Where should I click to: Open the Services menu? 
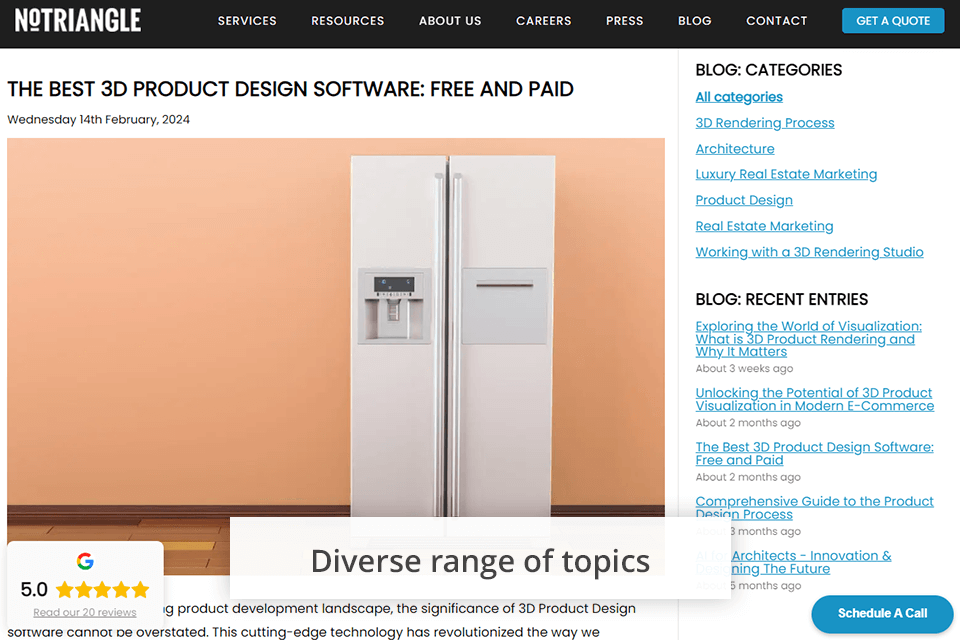point(247,21)
